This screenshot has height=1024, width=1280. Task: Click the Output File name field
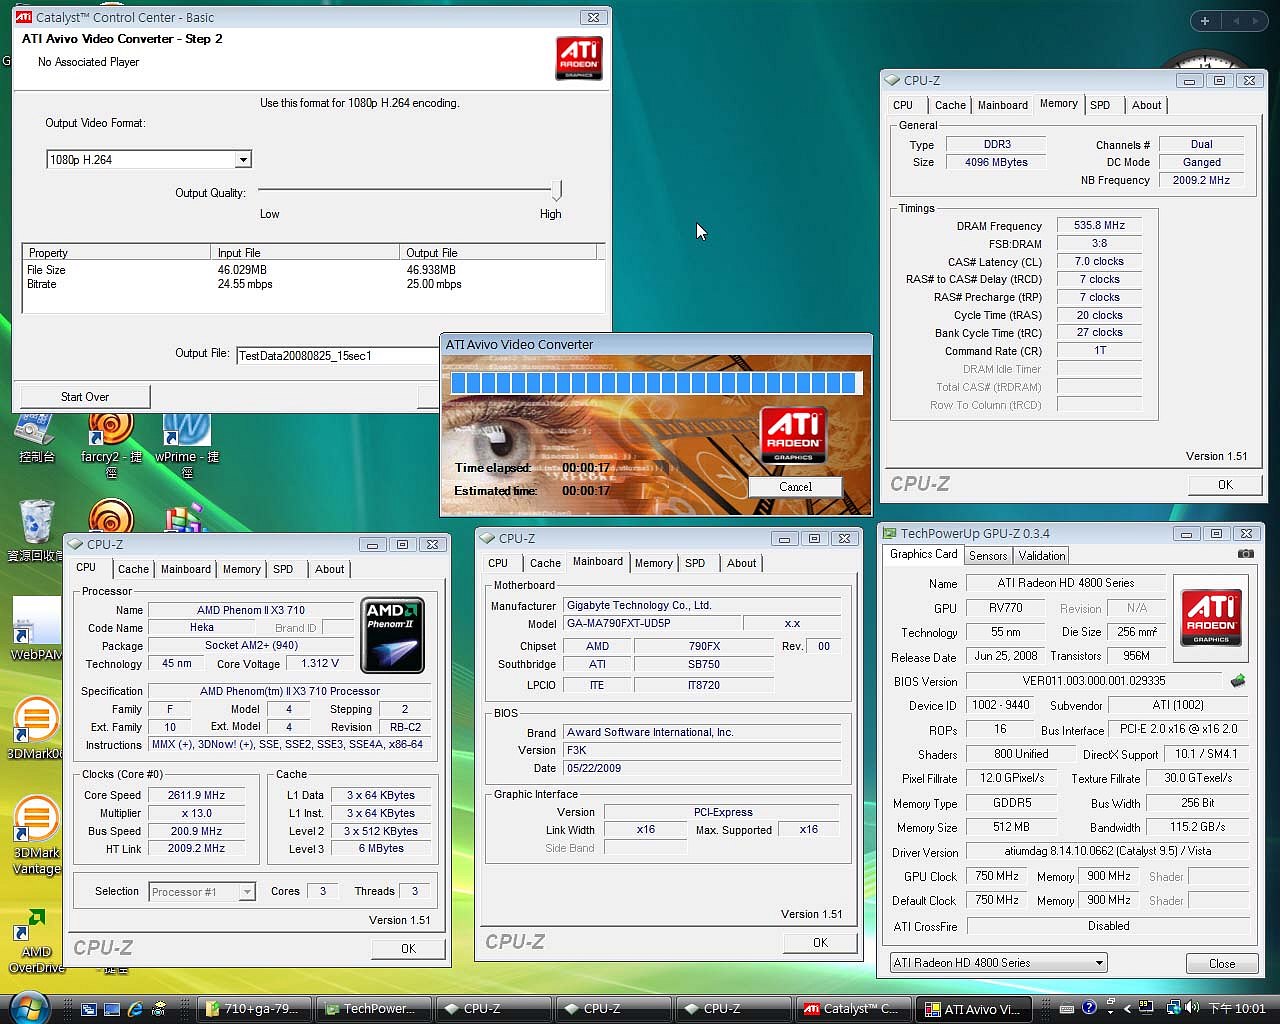pos(336,355)
